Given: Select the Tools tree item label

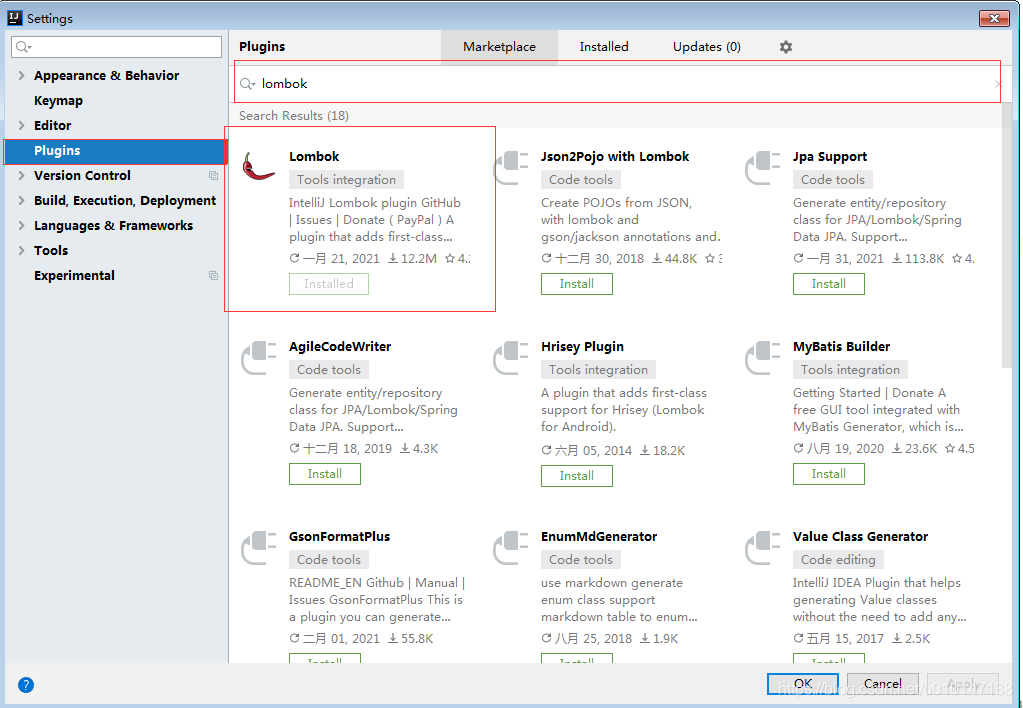Looking at the screenshot, I should [x=51, y=251].
